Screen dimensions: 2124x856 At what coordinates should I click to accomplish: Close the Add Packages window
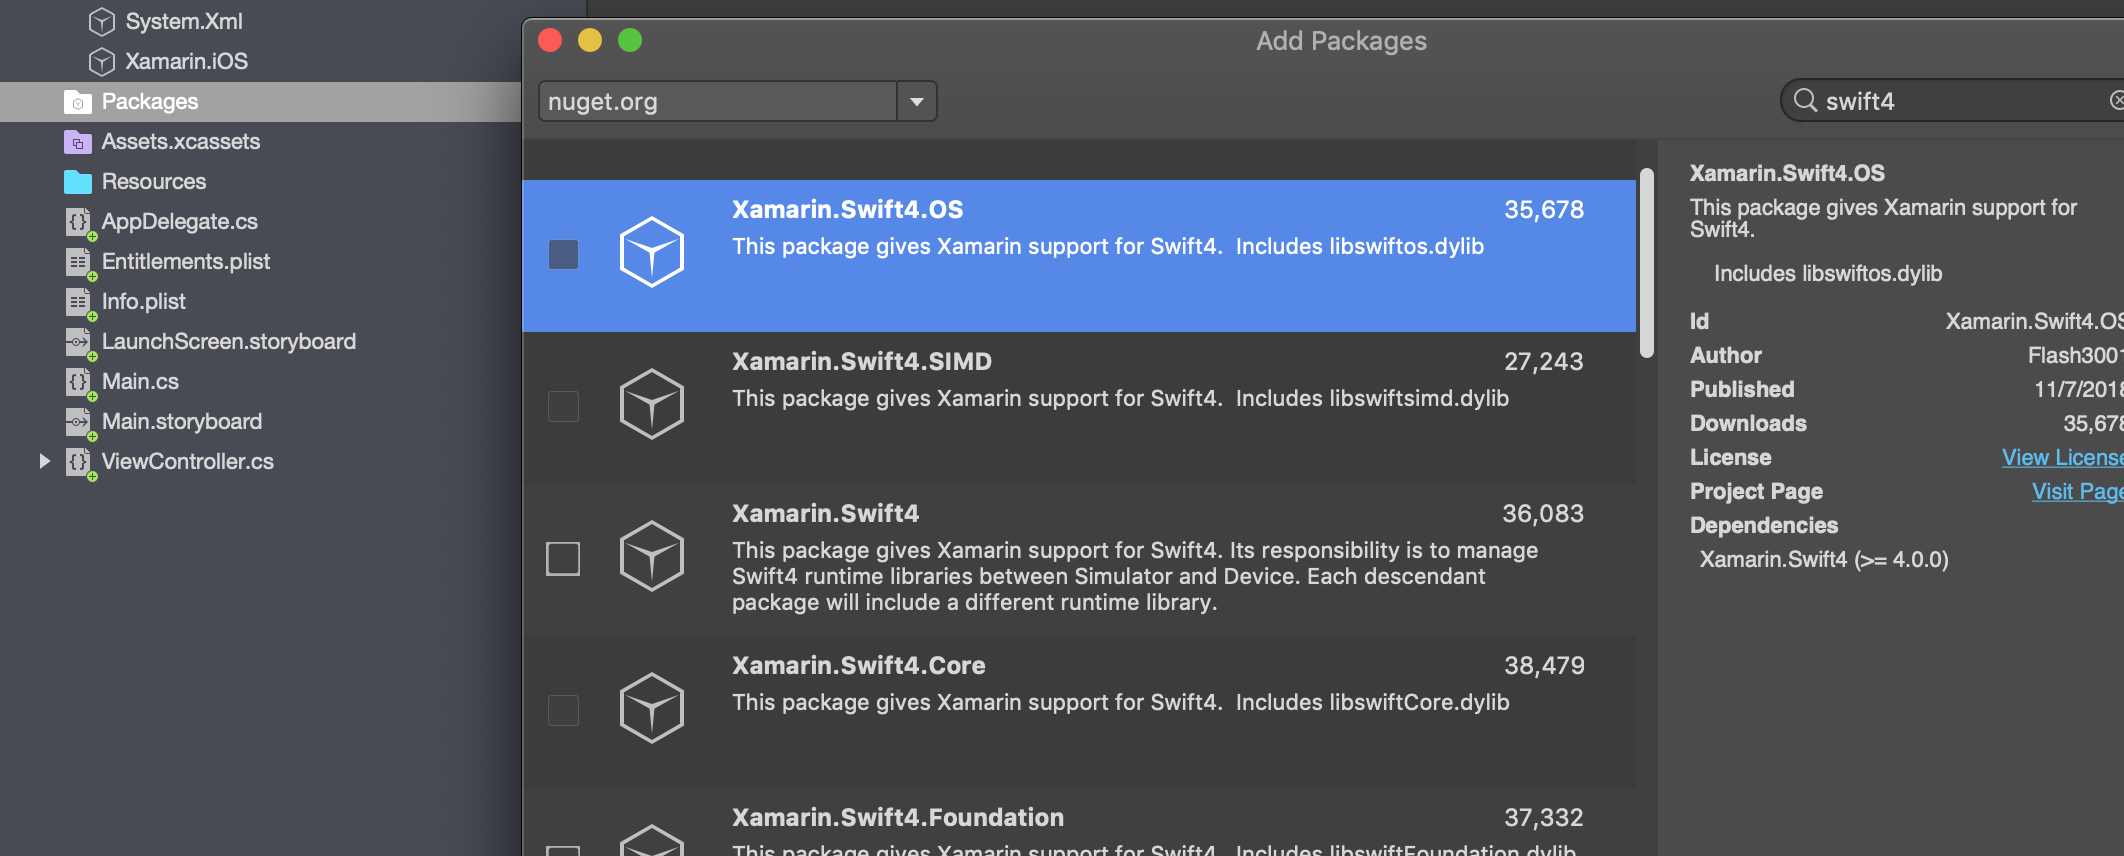(x=550, y=40)
